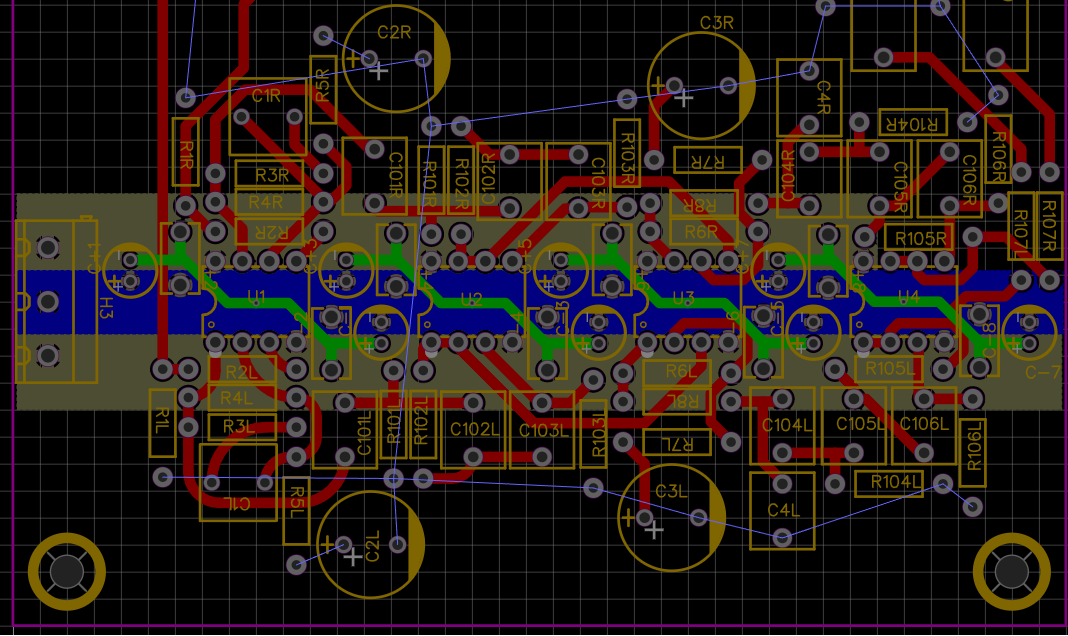The height and width of the screenshot is (636, 1068).
Task: Select the bottom-left mounting hole
Action: 67,571
